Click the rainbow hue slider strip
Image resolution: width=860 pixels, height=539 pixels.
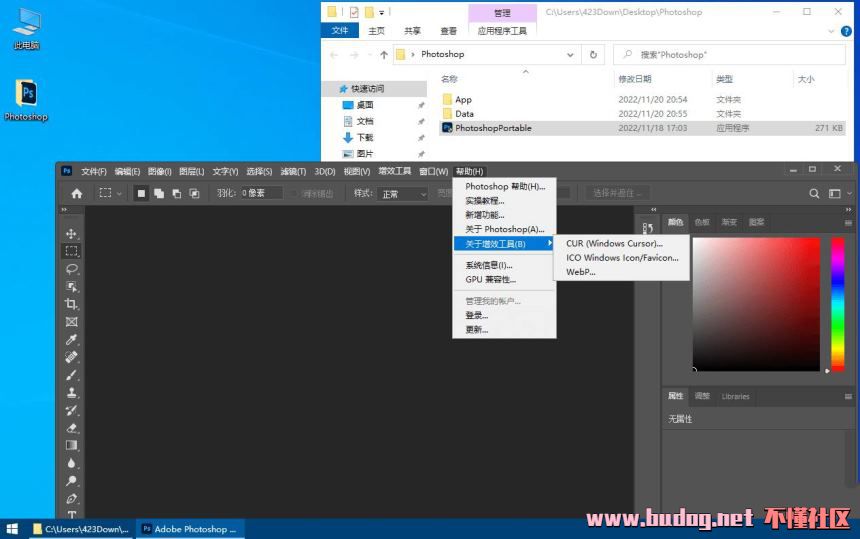tap(838, 304)
